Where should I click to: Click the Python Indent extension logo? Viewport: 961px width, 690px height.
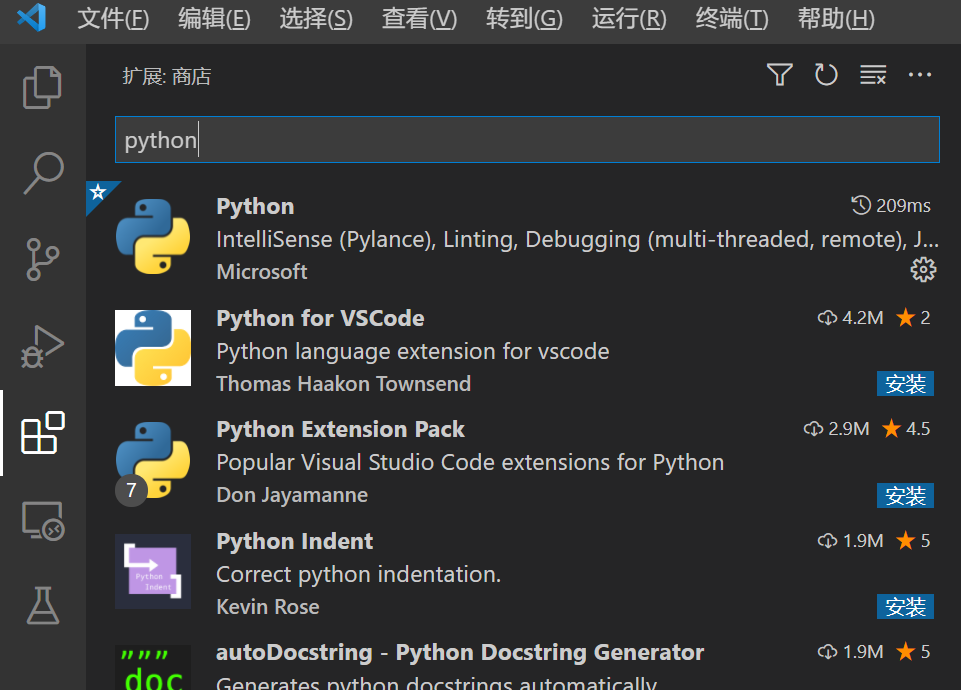[x=153, y=571]
